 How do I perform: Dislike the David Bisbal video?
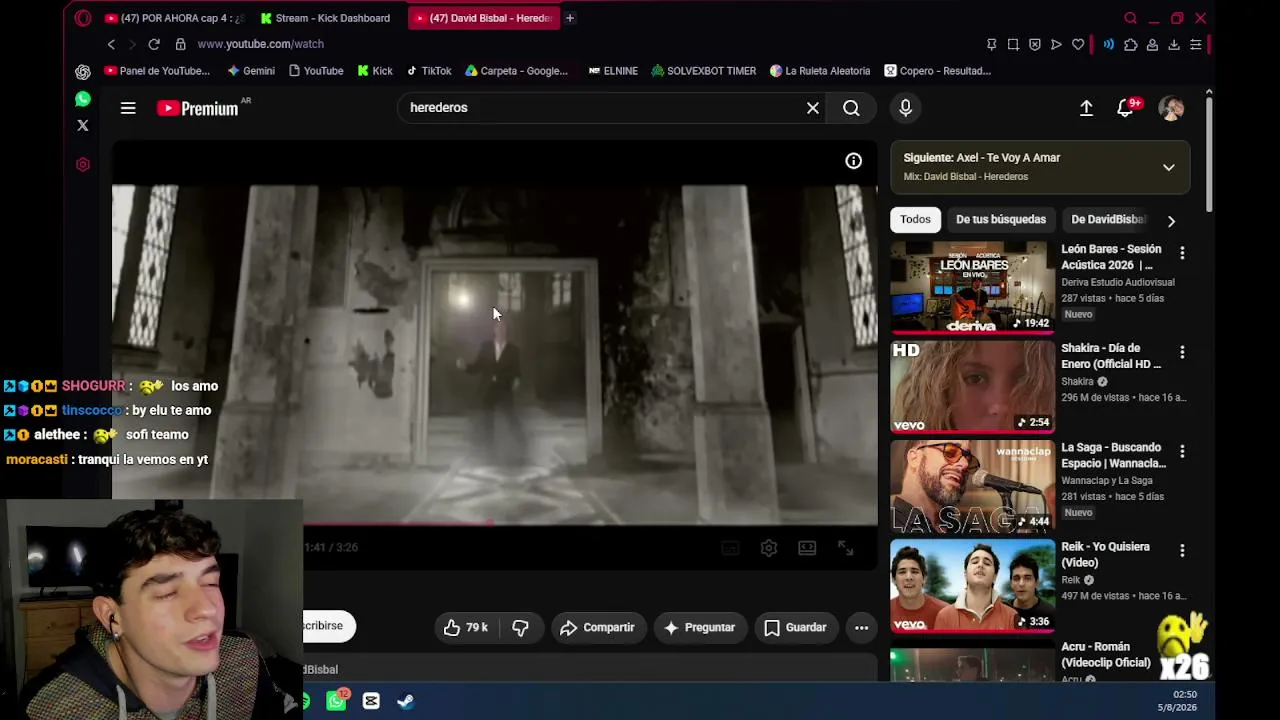[x=520, y=627]
